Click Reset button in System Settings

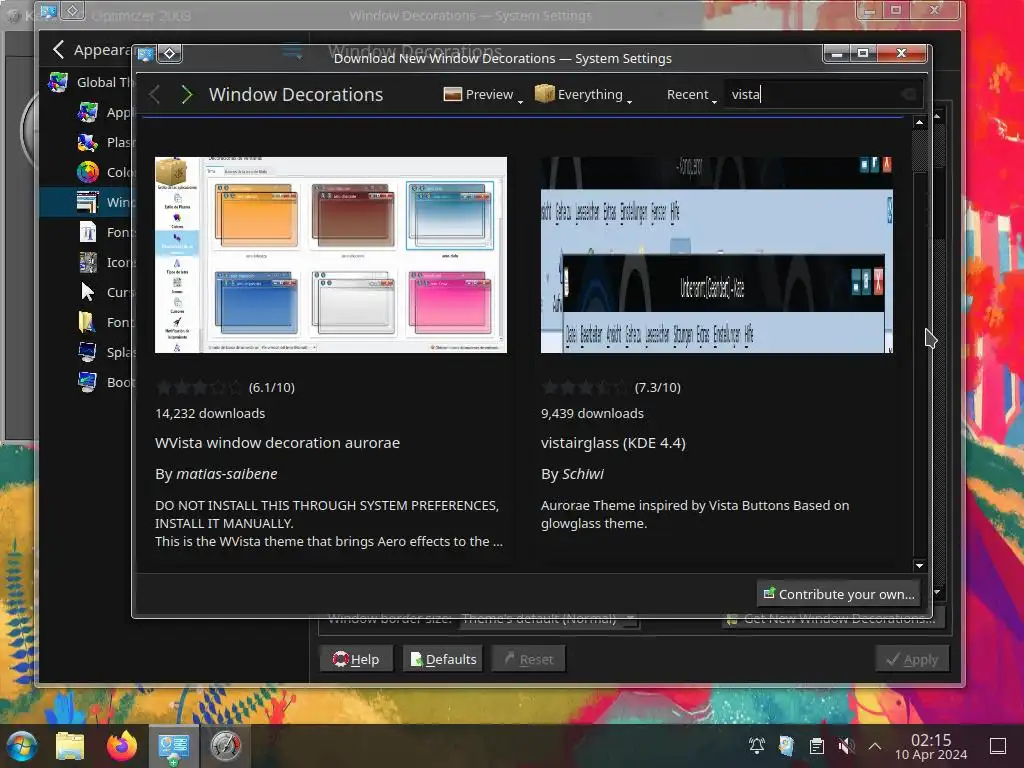point(529,660)
